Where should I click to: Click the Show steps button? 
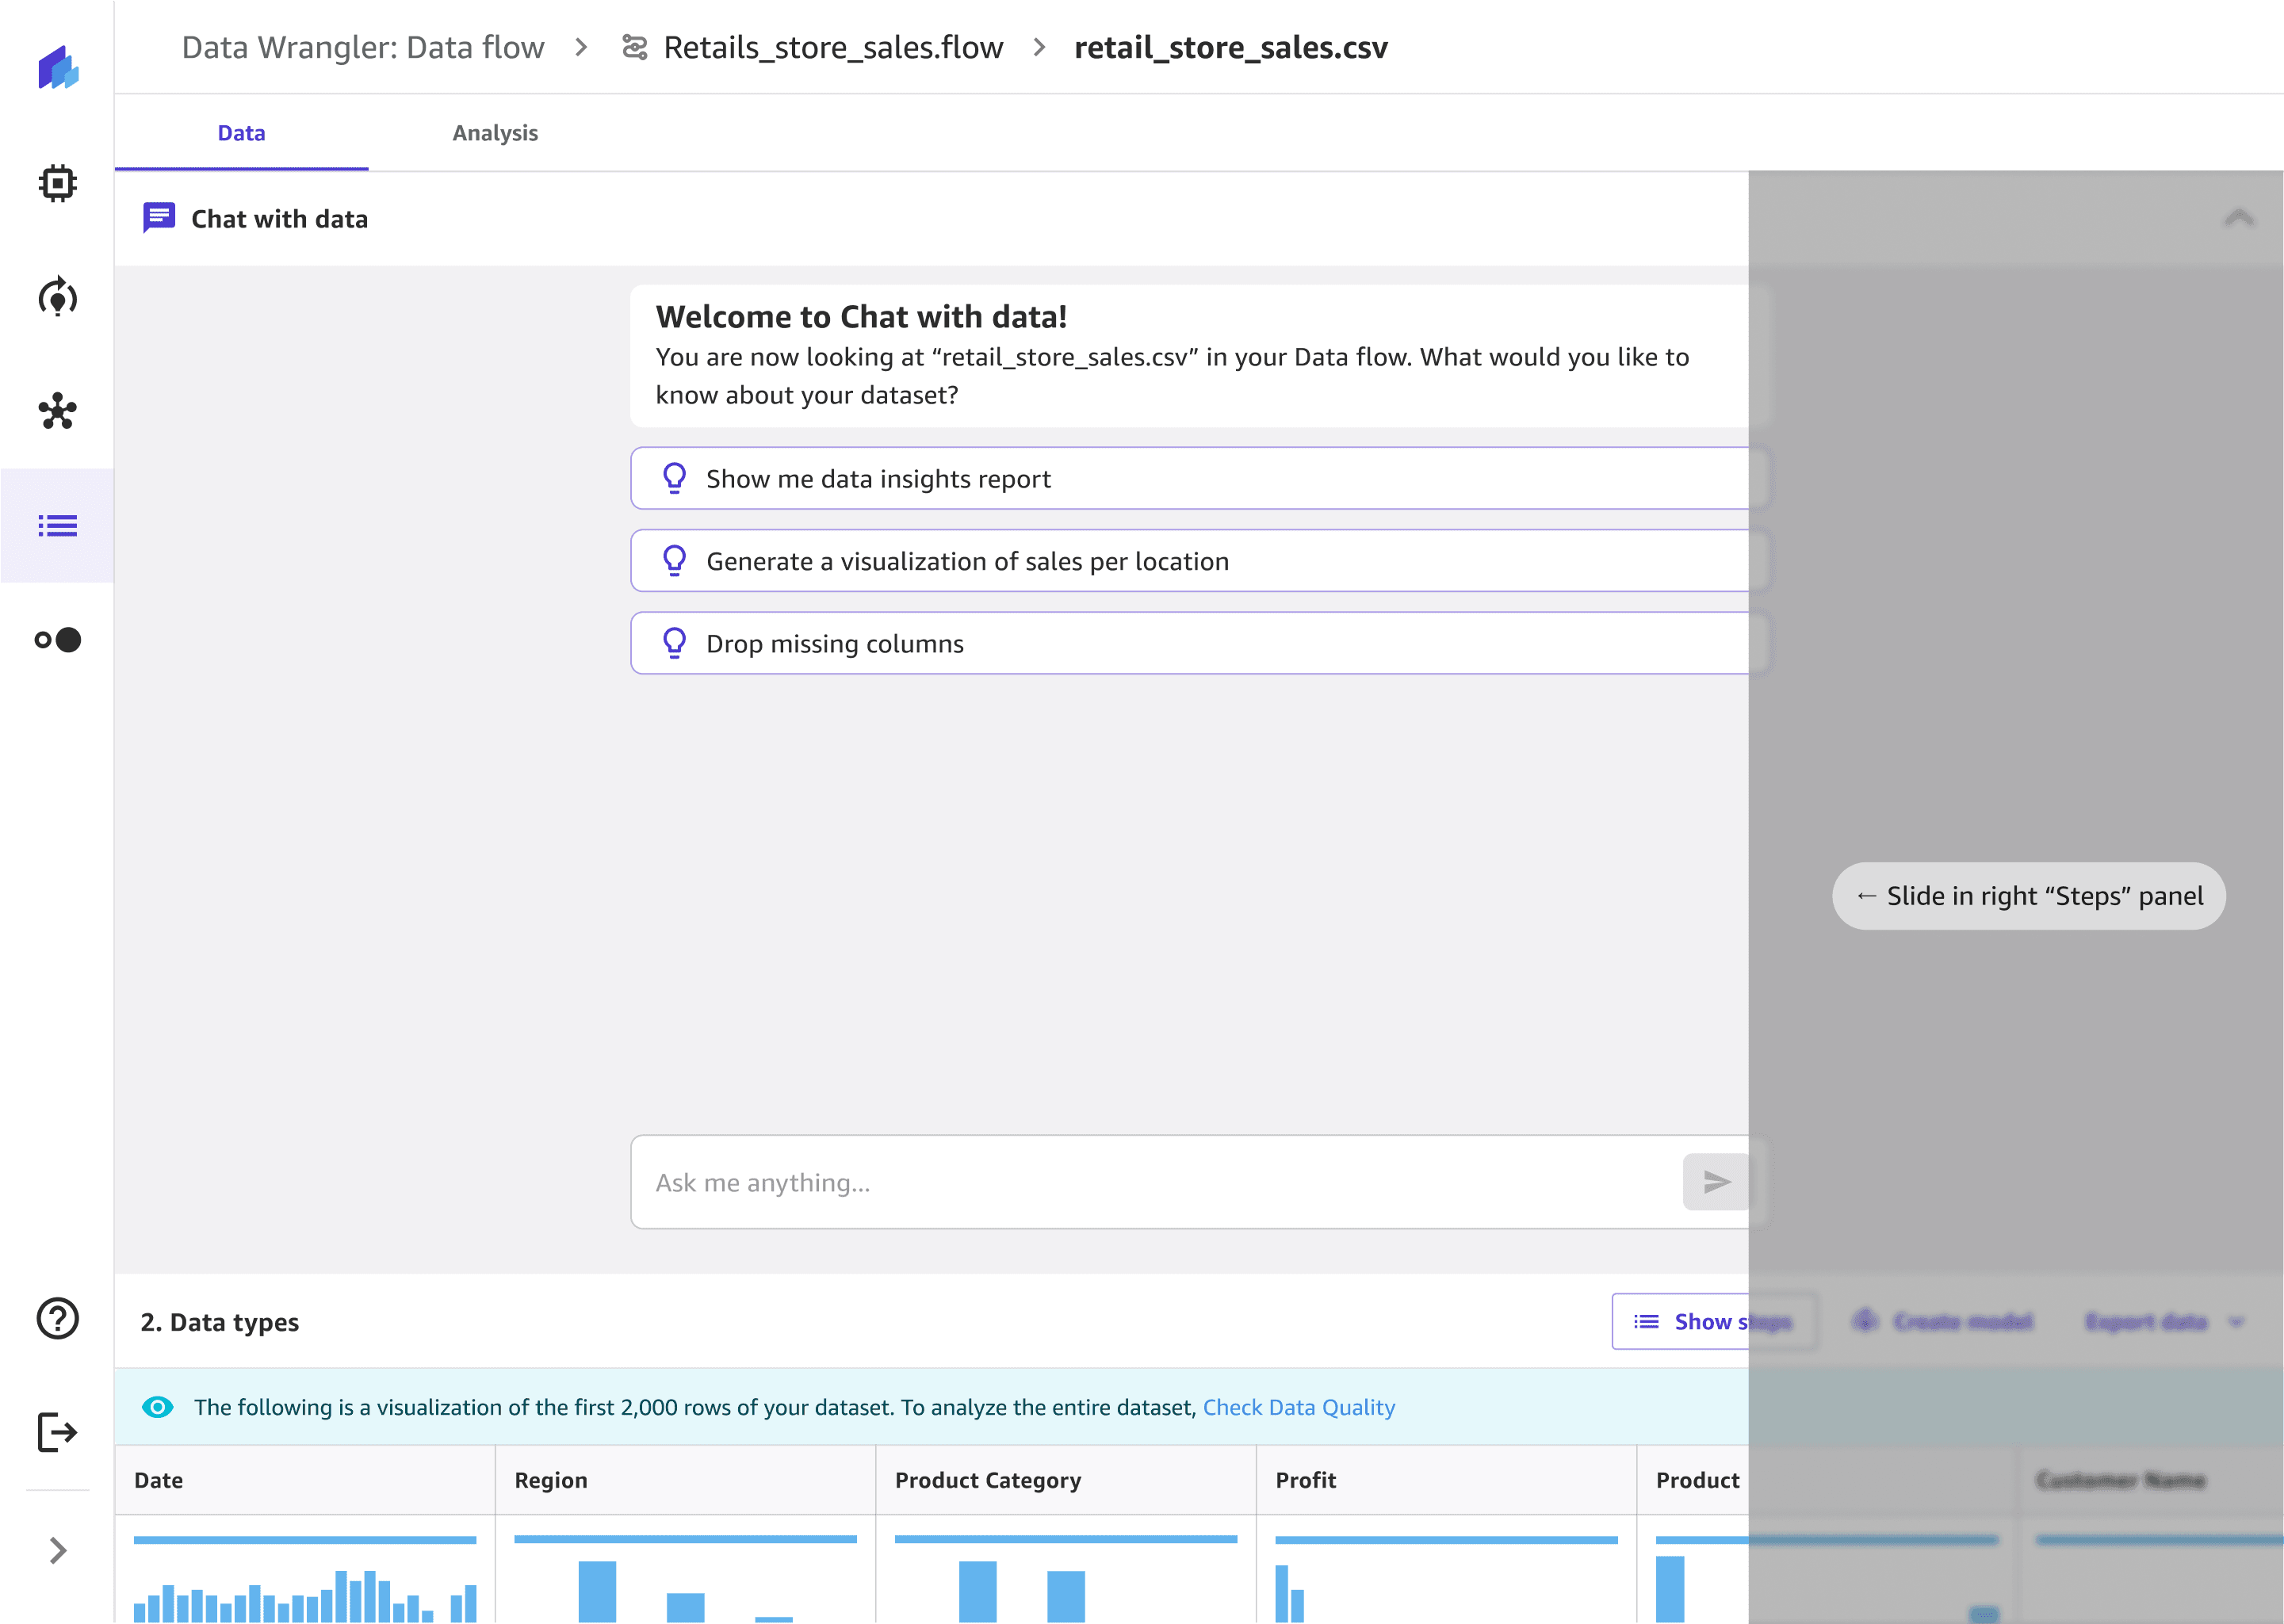[x=1690, y=1322]
